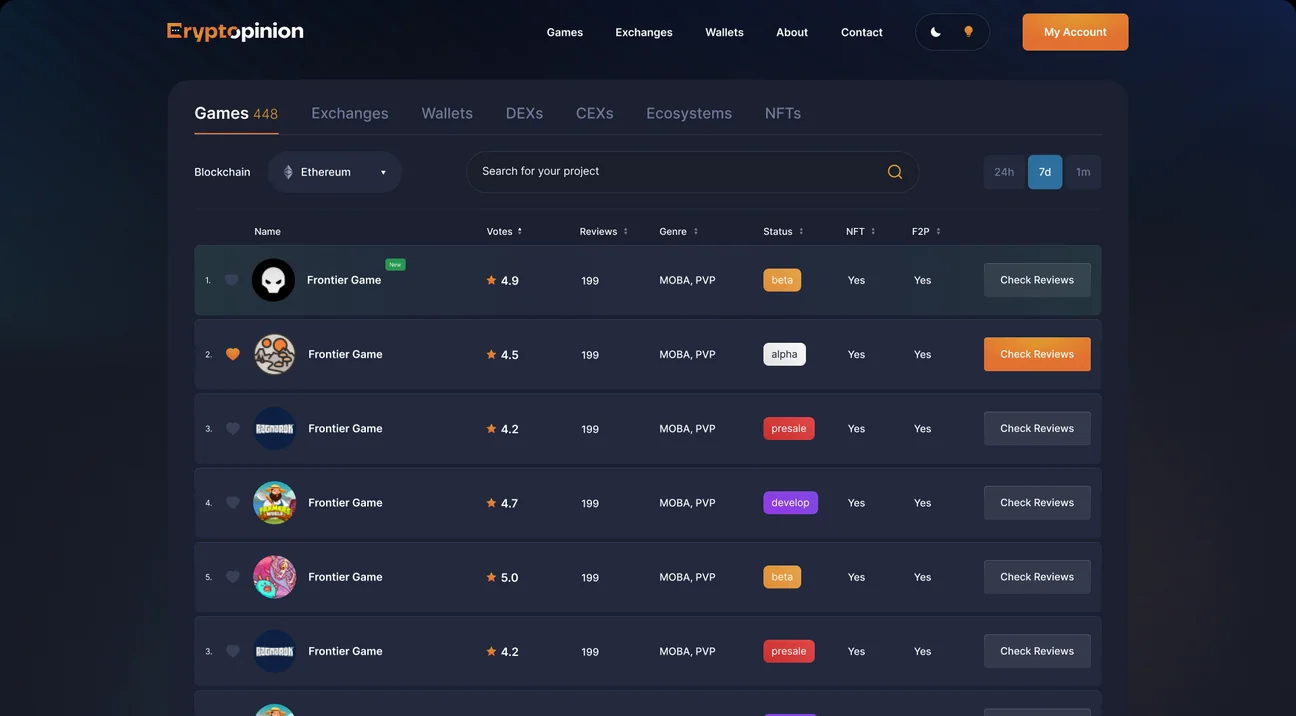
Task: Switch to the CEXs tab
Action: pyautogui.click(x=595, y=113)
